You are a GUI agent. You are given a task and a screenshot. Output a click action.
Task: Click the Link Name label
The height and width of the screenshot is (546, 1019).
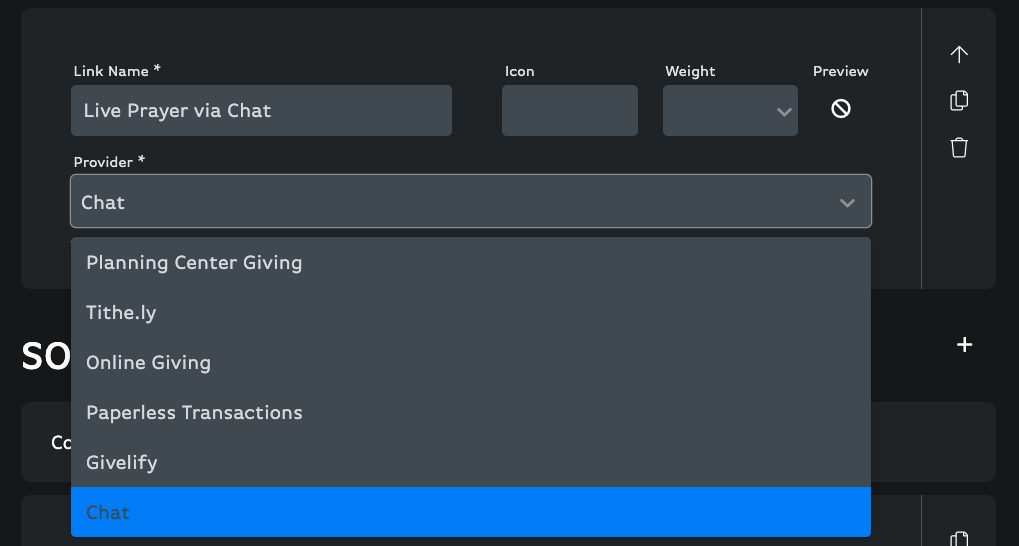(117, 71)
